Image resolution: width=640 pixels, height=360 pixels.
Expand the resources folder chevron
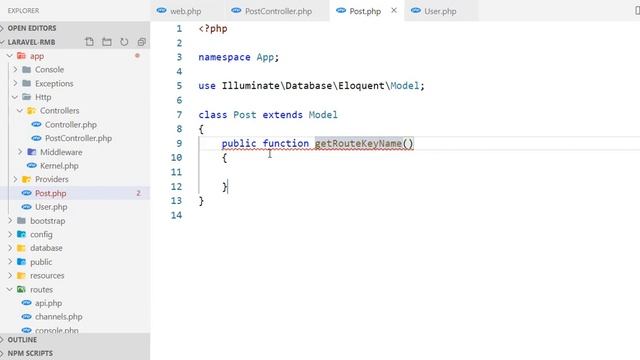(x=10, y=276)
